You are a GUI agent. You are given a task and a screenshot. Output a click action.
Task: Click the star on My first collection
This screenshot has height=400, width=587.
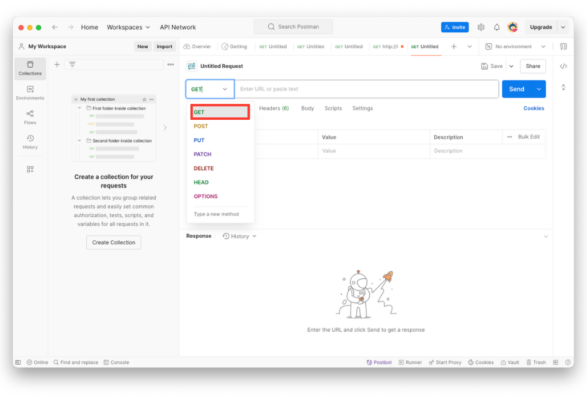click(x=144, y=99)
